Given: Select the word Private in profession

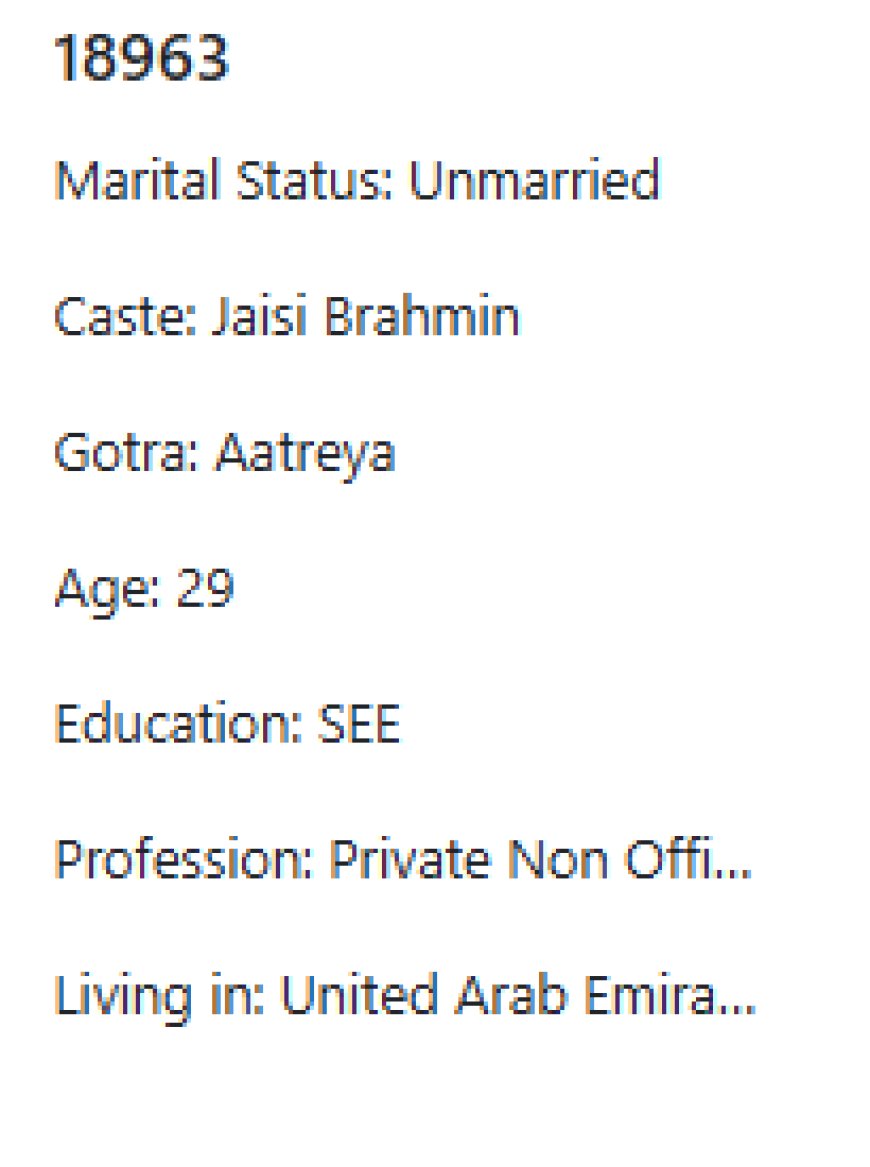Looking at the screenshot, I should tap(410, 860).
